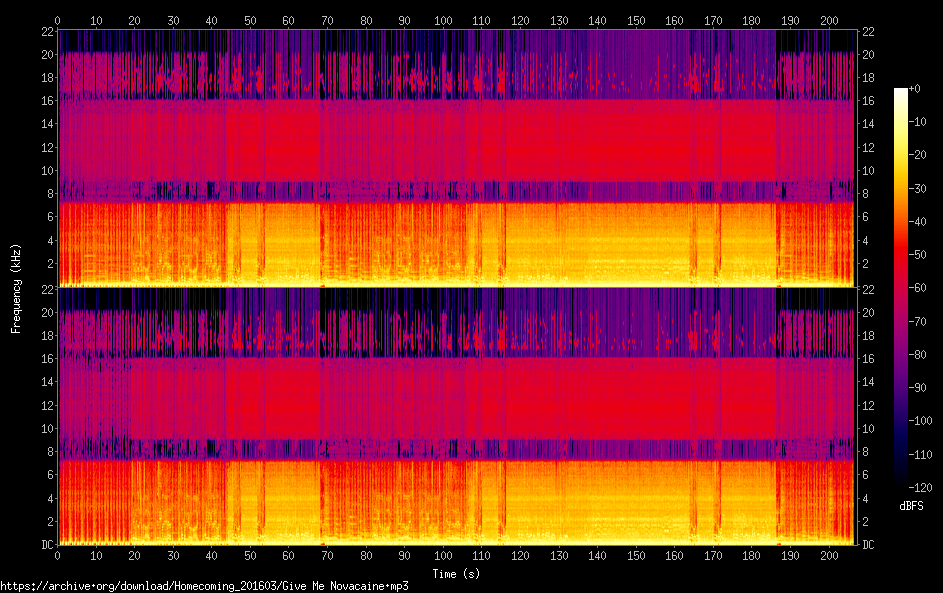Select the 200 s marker on the top time axis
This screenshot has width=943, height=593.
[829, 20]
